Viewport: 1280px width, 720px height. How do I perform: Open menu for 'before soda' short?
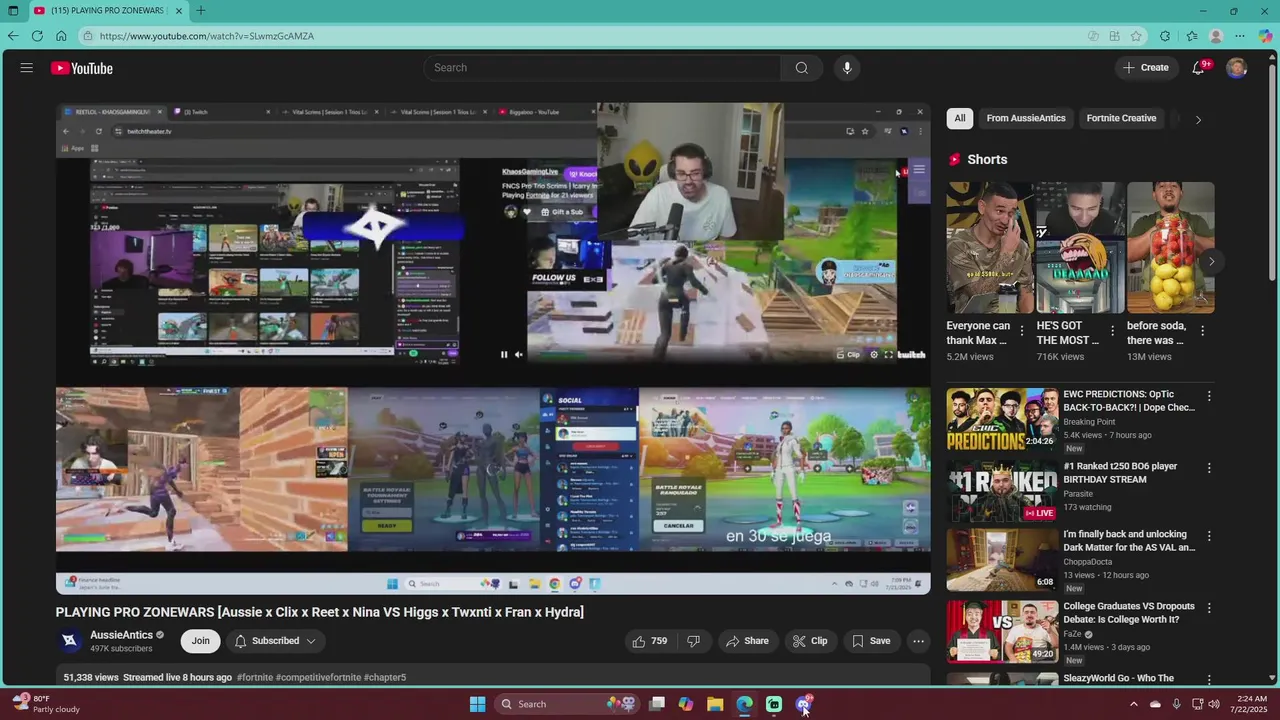tap(1202, 331)
